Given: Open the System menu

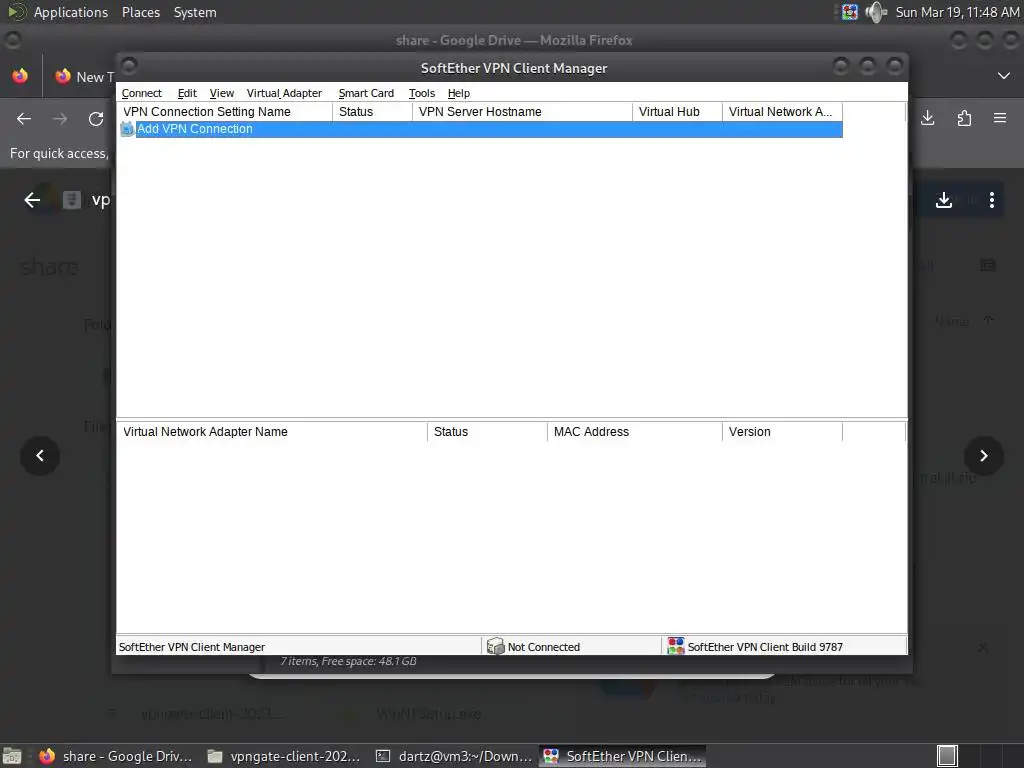Looking at the screenshot, I should click(x=195, y=12).
